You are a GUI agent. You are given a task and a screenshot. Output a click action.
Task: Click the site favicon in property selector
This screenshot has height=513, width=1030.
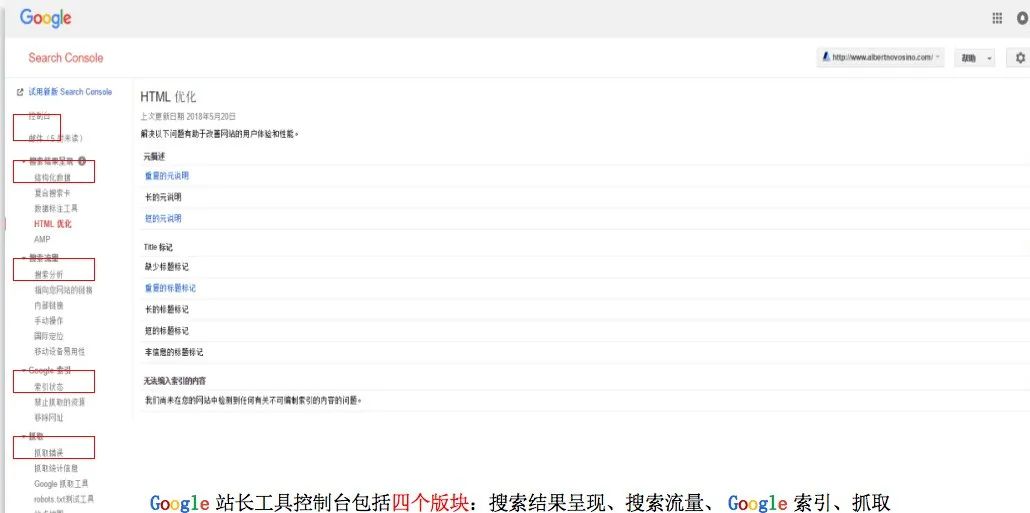coord(826,57)
